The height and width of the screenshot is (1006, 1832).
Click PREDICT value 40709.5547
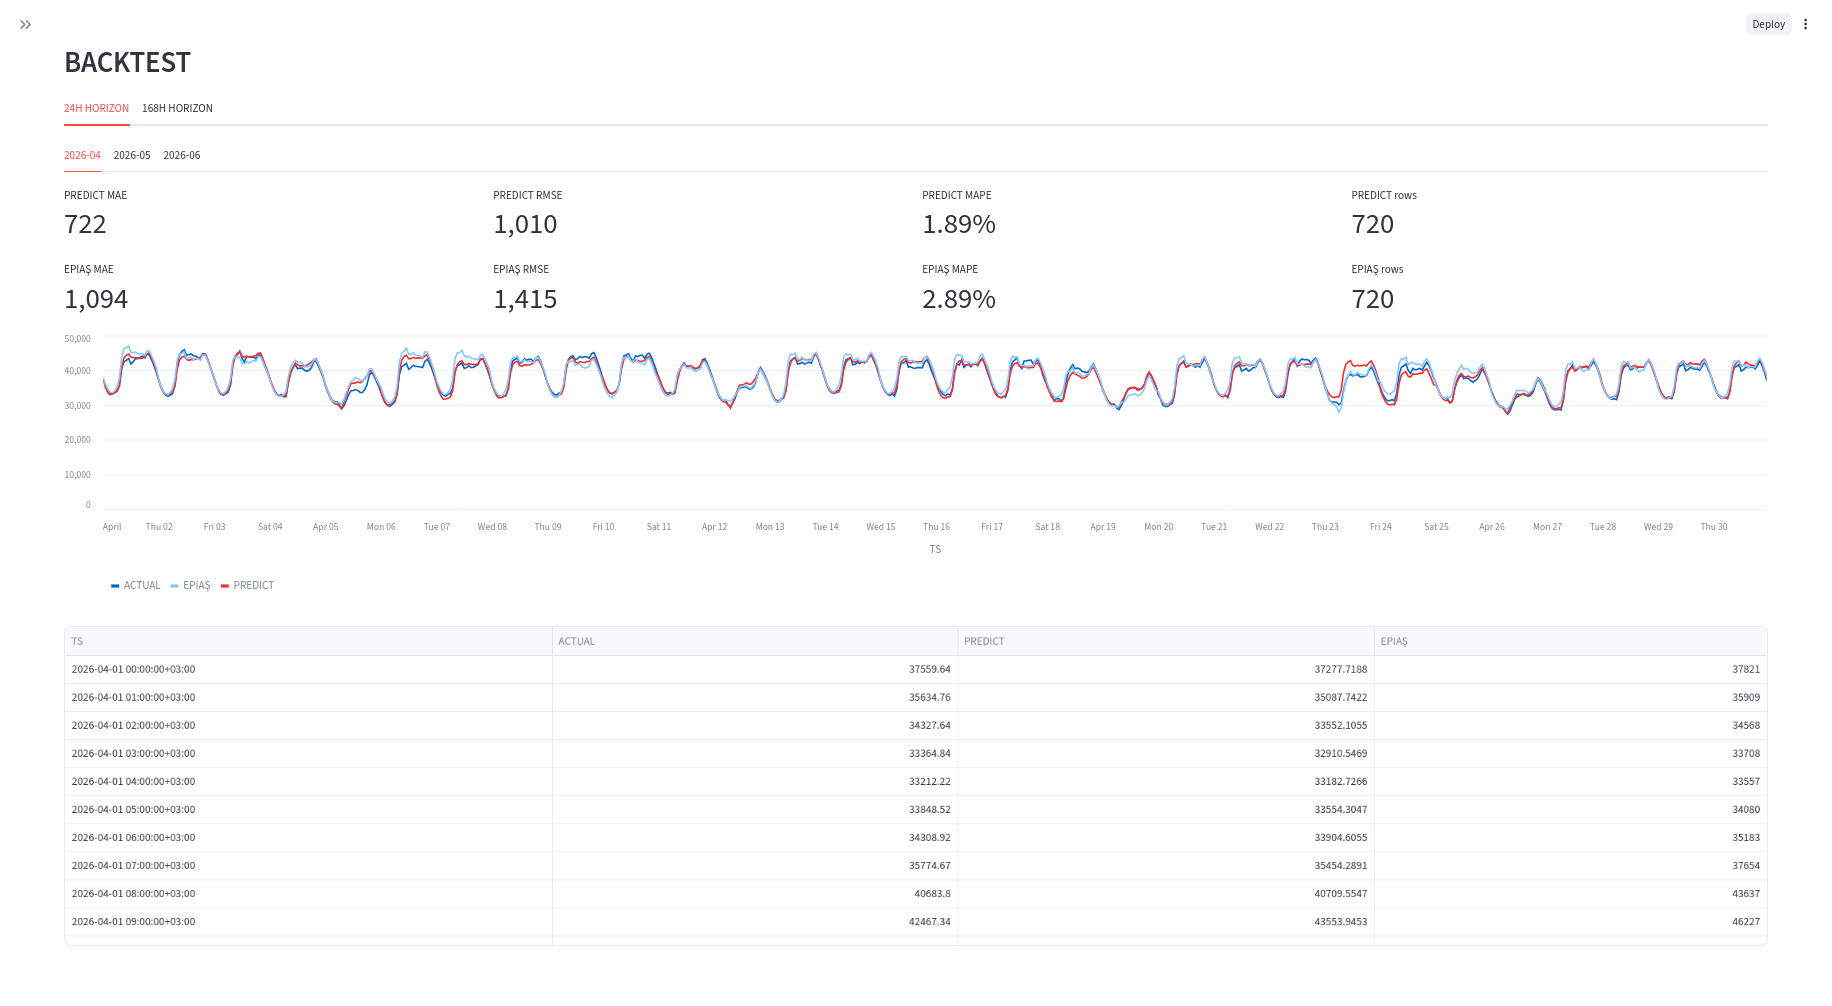1166,893
